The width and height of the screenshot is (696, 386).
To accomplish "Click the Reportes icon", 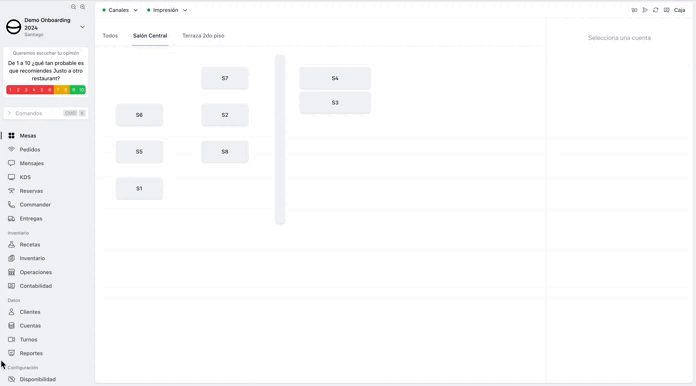I will pyautogui.click(x=12, y=353).
